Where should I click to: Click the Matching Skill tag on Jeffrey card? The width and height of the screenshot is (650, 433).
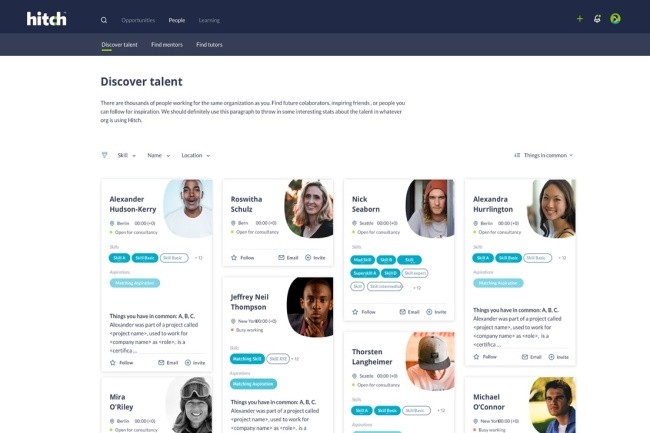click(x=247, y=359)
